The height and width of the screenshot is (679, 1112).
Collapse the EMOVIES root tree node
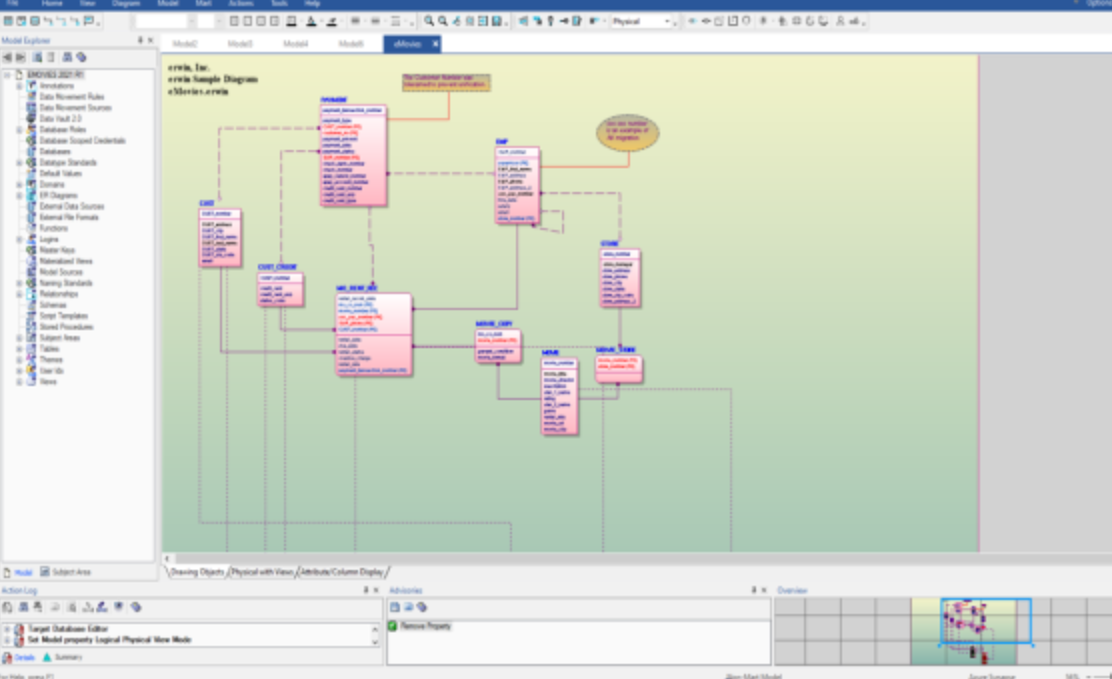(7, 74)
